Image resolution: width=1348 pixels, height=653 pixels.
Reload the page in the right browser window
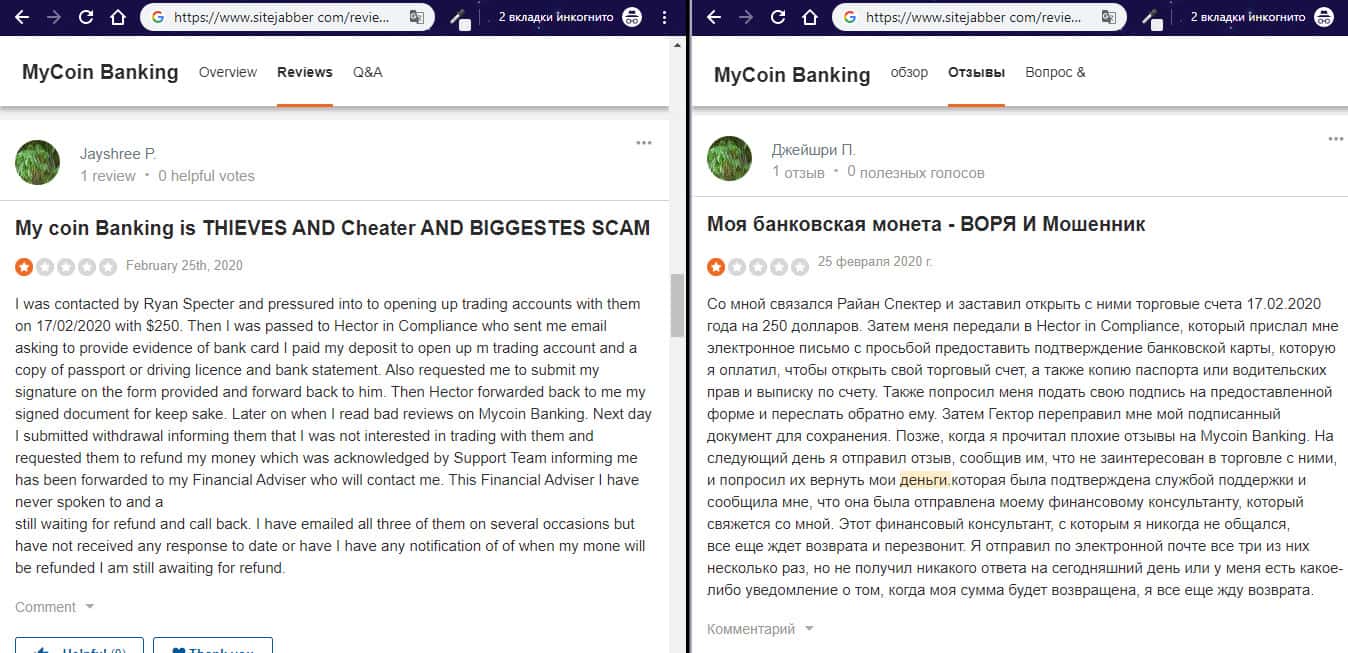778,17
